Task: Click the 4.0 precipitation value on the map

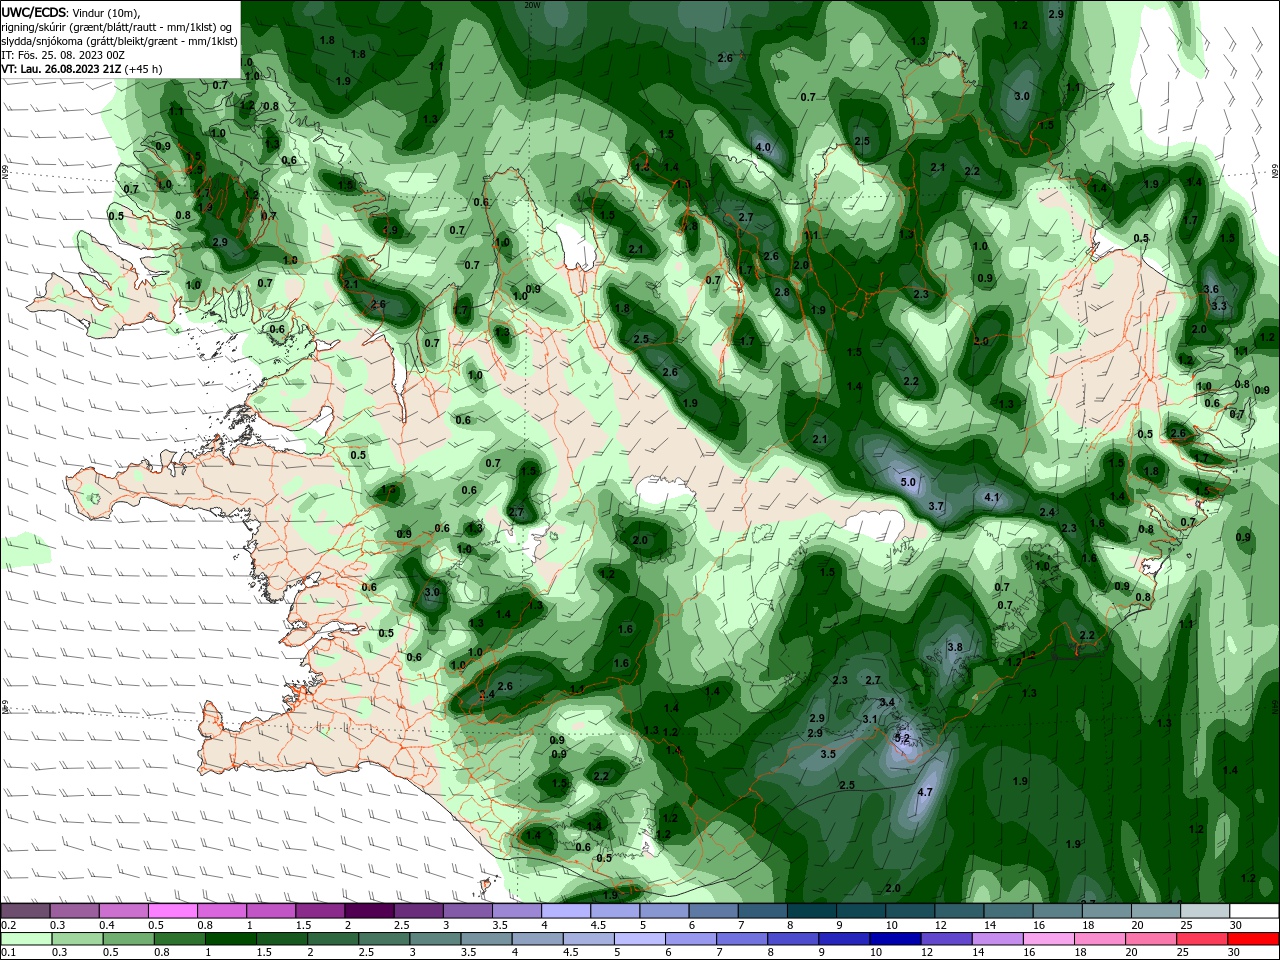Action: 763,147
